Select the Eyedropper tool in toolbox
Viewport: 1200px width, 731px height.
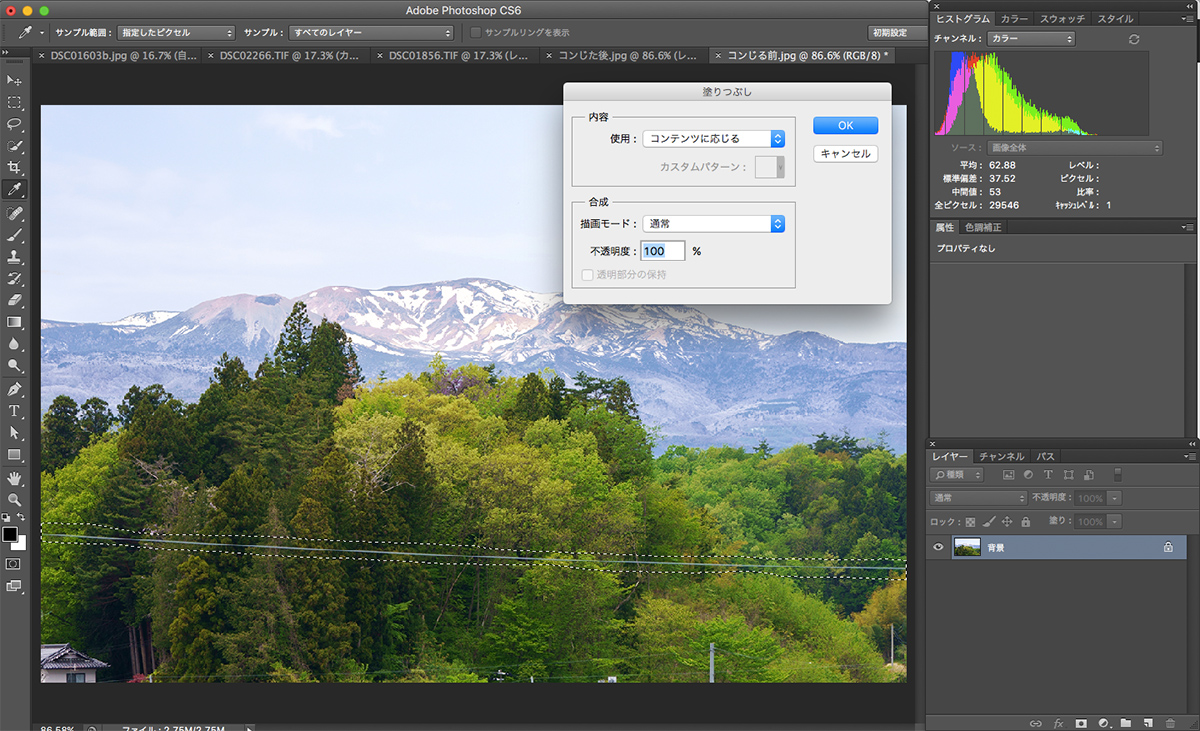coord(14,190)
